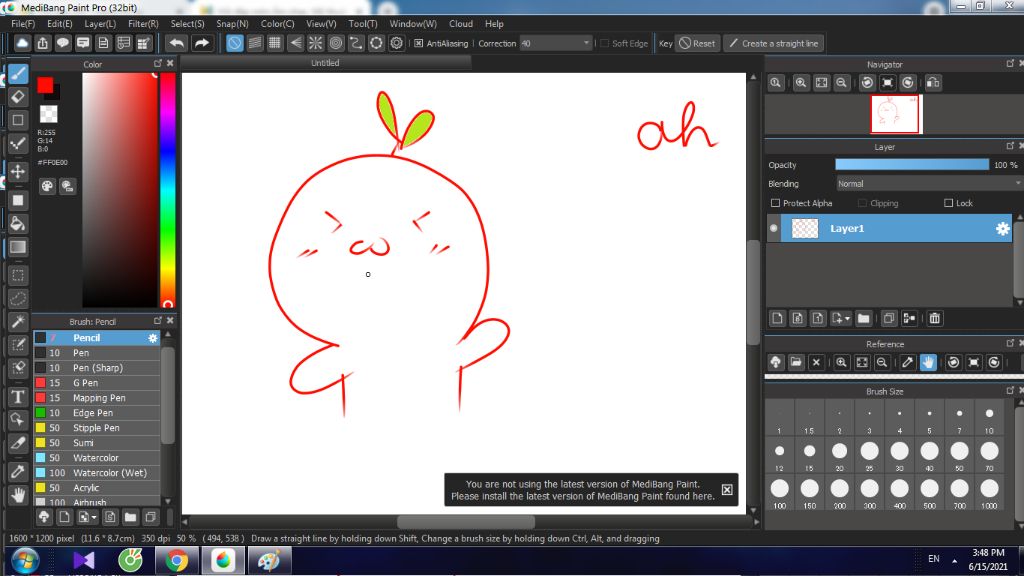Open Chrome from the Windows taskbar
This screenshot has width=1024, height=576.
(x=177, y=560)
